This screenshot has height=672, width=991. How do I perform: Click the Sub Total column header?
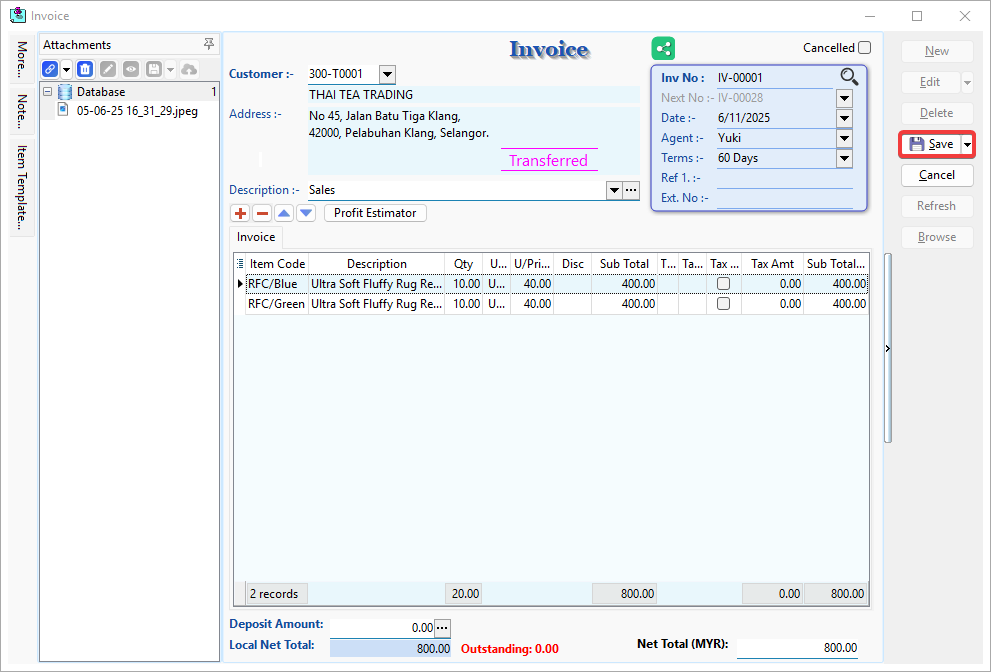tap(624, 264)
